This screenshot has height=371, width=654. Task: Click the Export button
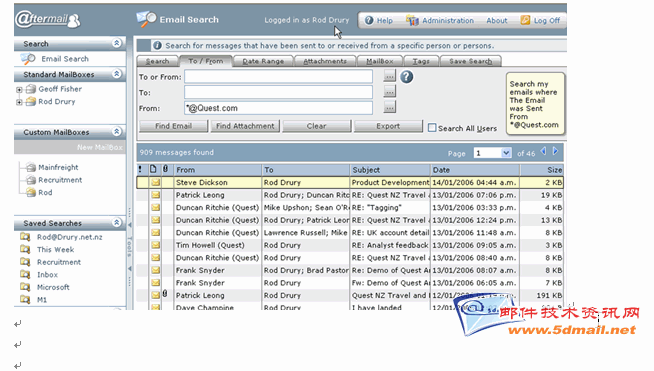(388, 126)
